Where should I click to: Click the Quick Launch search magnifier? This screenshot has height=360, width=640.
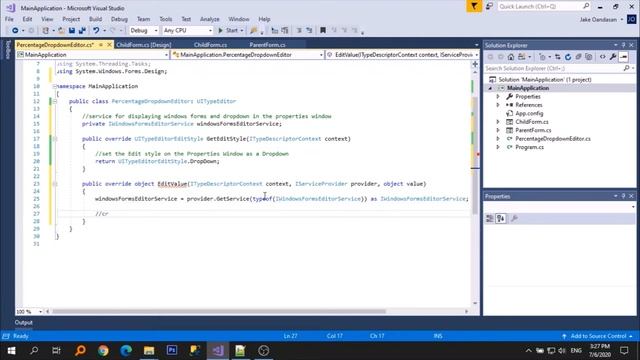[586, 6]
